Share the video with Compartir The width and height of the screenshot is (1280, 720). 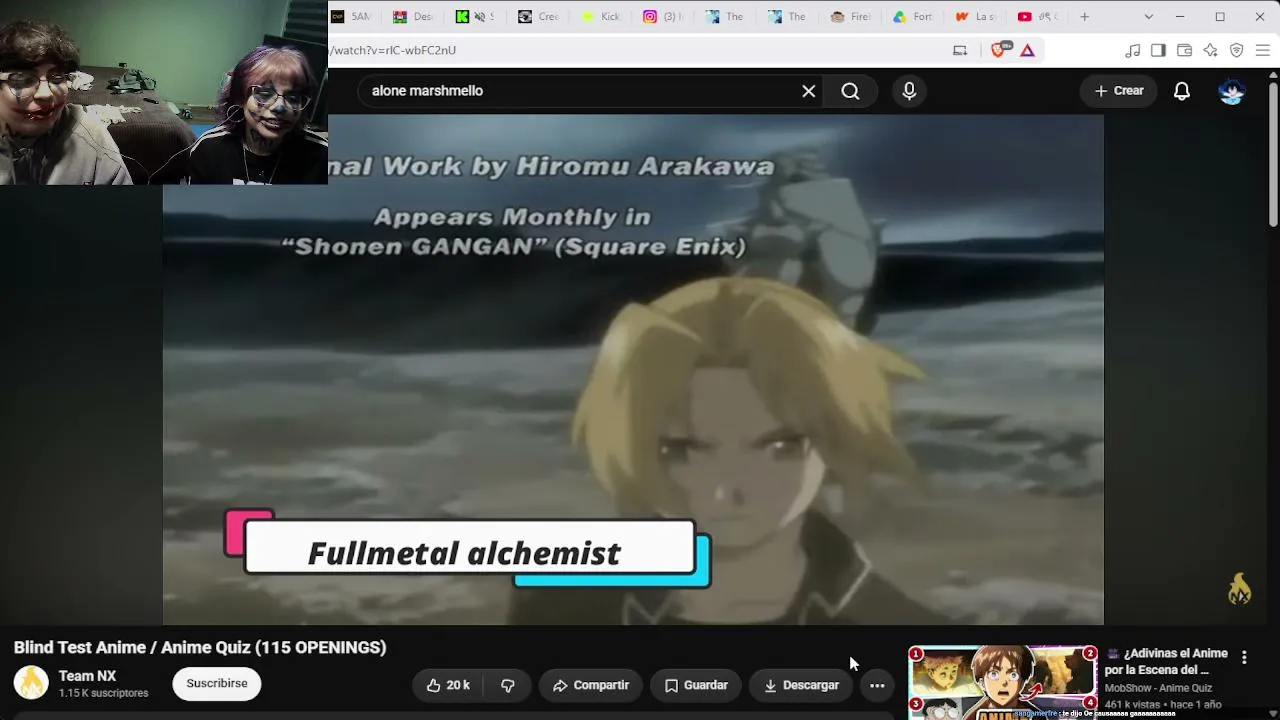click(x=591, y=685)
